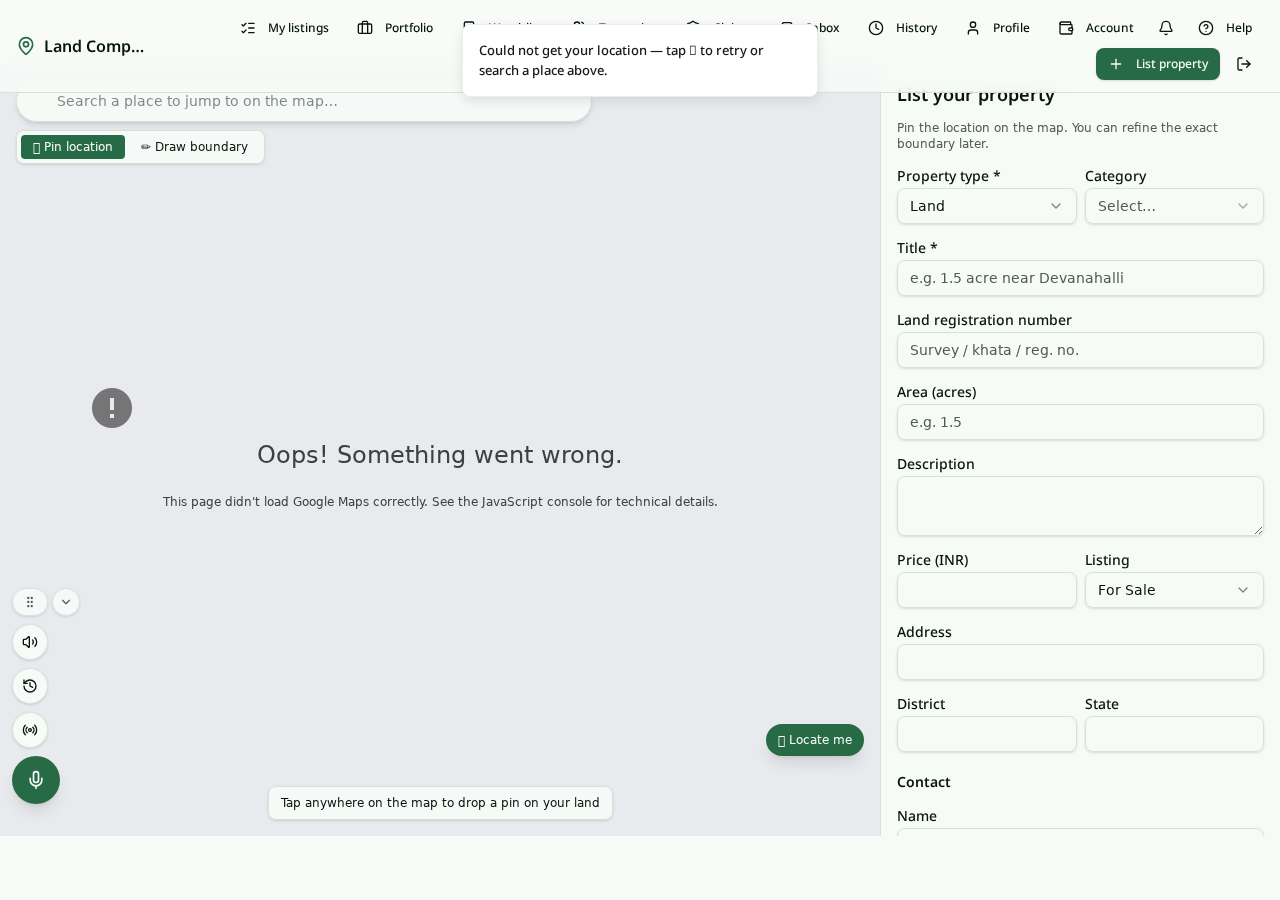Screen dimensions: 1280x900
Task: Click the Land registration number field
Action: pos(1080,350)
